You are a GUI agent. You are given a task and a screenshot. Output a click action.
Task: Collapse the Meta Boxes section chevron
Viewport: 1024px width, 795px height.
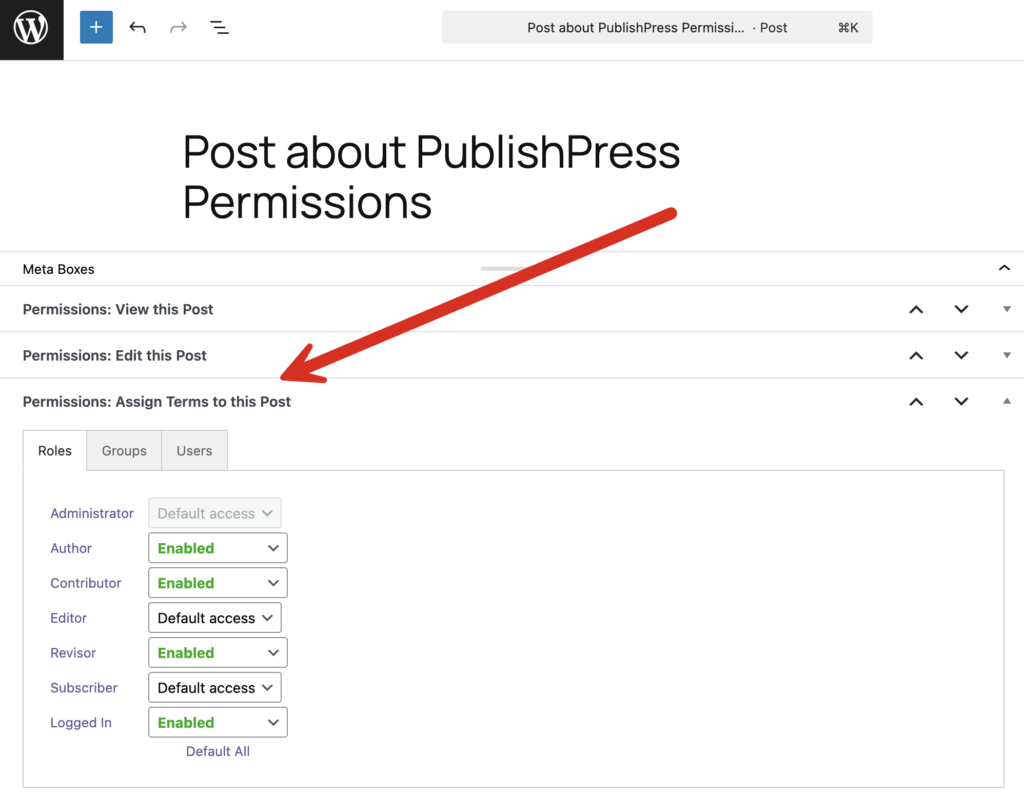[1004, 268]
